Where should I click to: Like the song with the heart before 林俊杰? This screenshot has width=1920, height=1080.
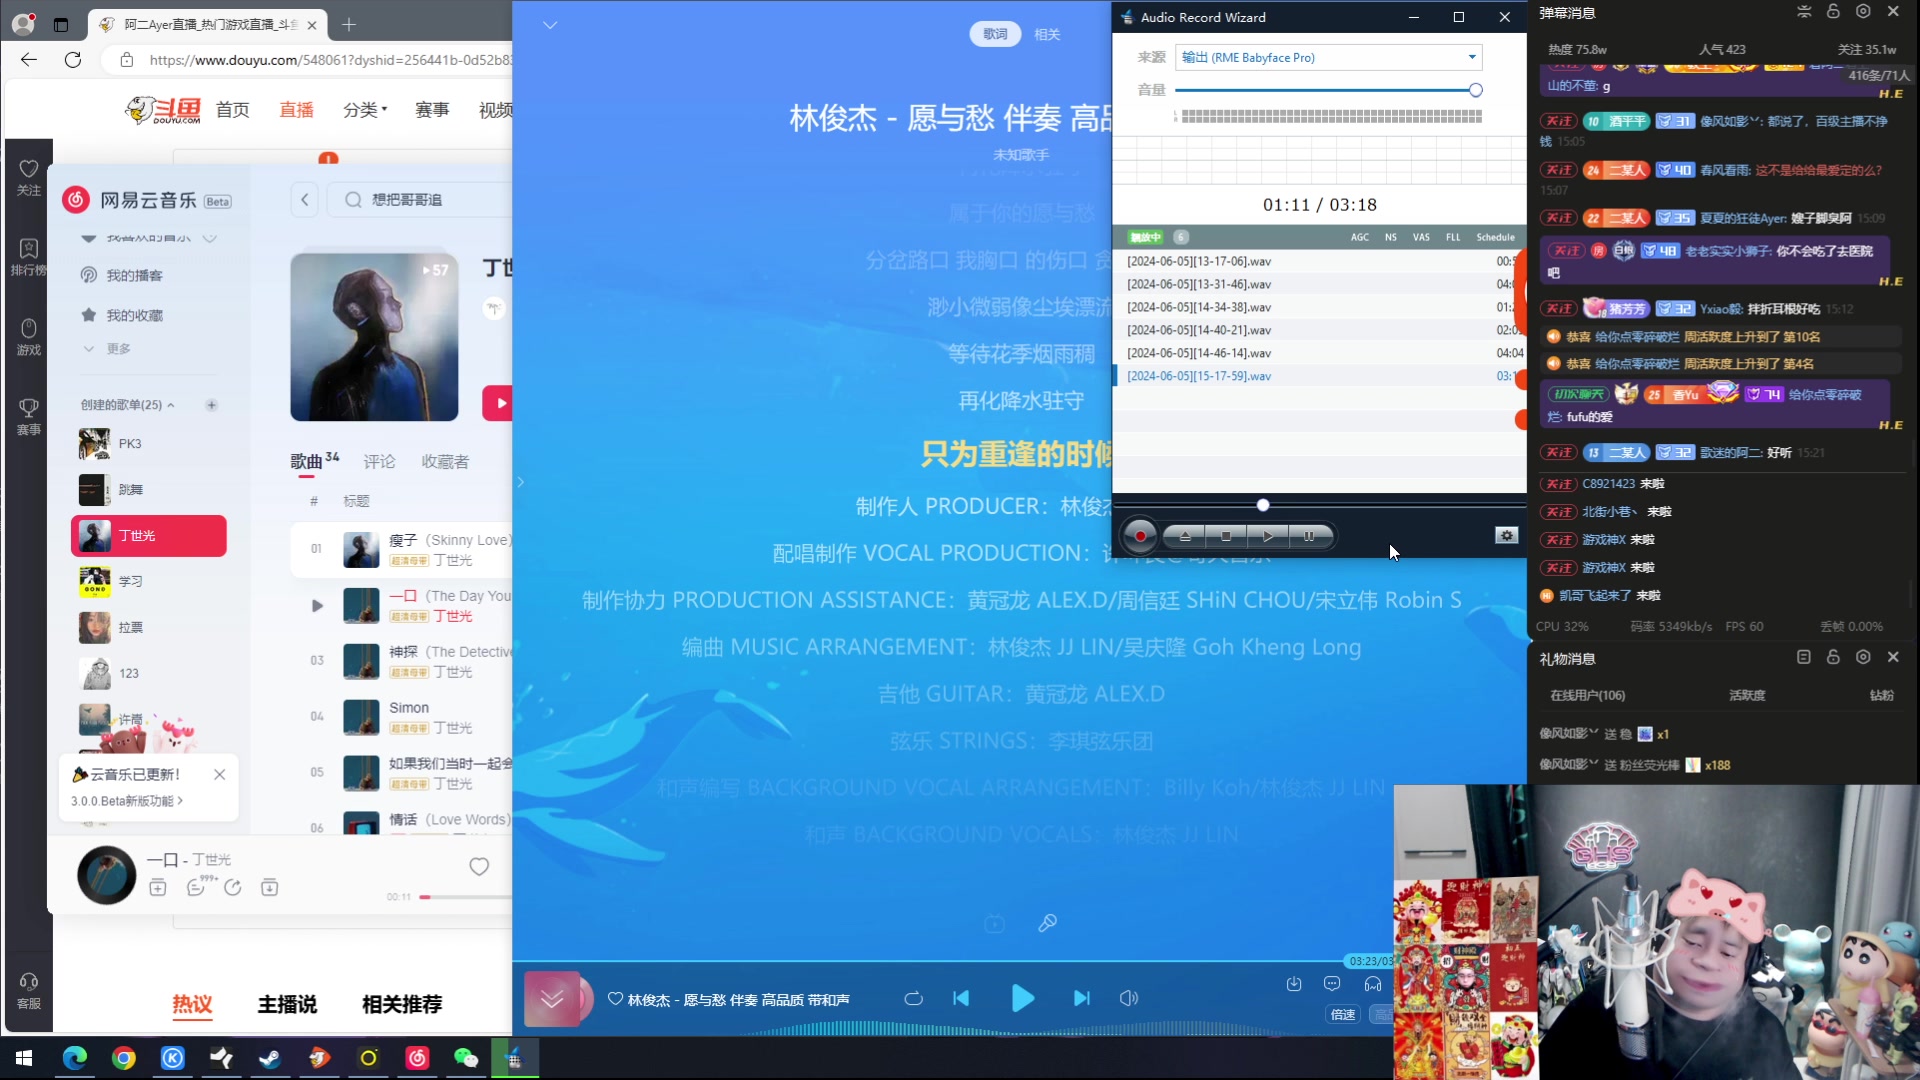[615, 999]
